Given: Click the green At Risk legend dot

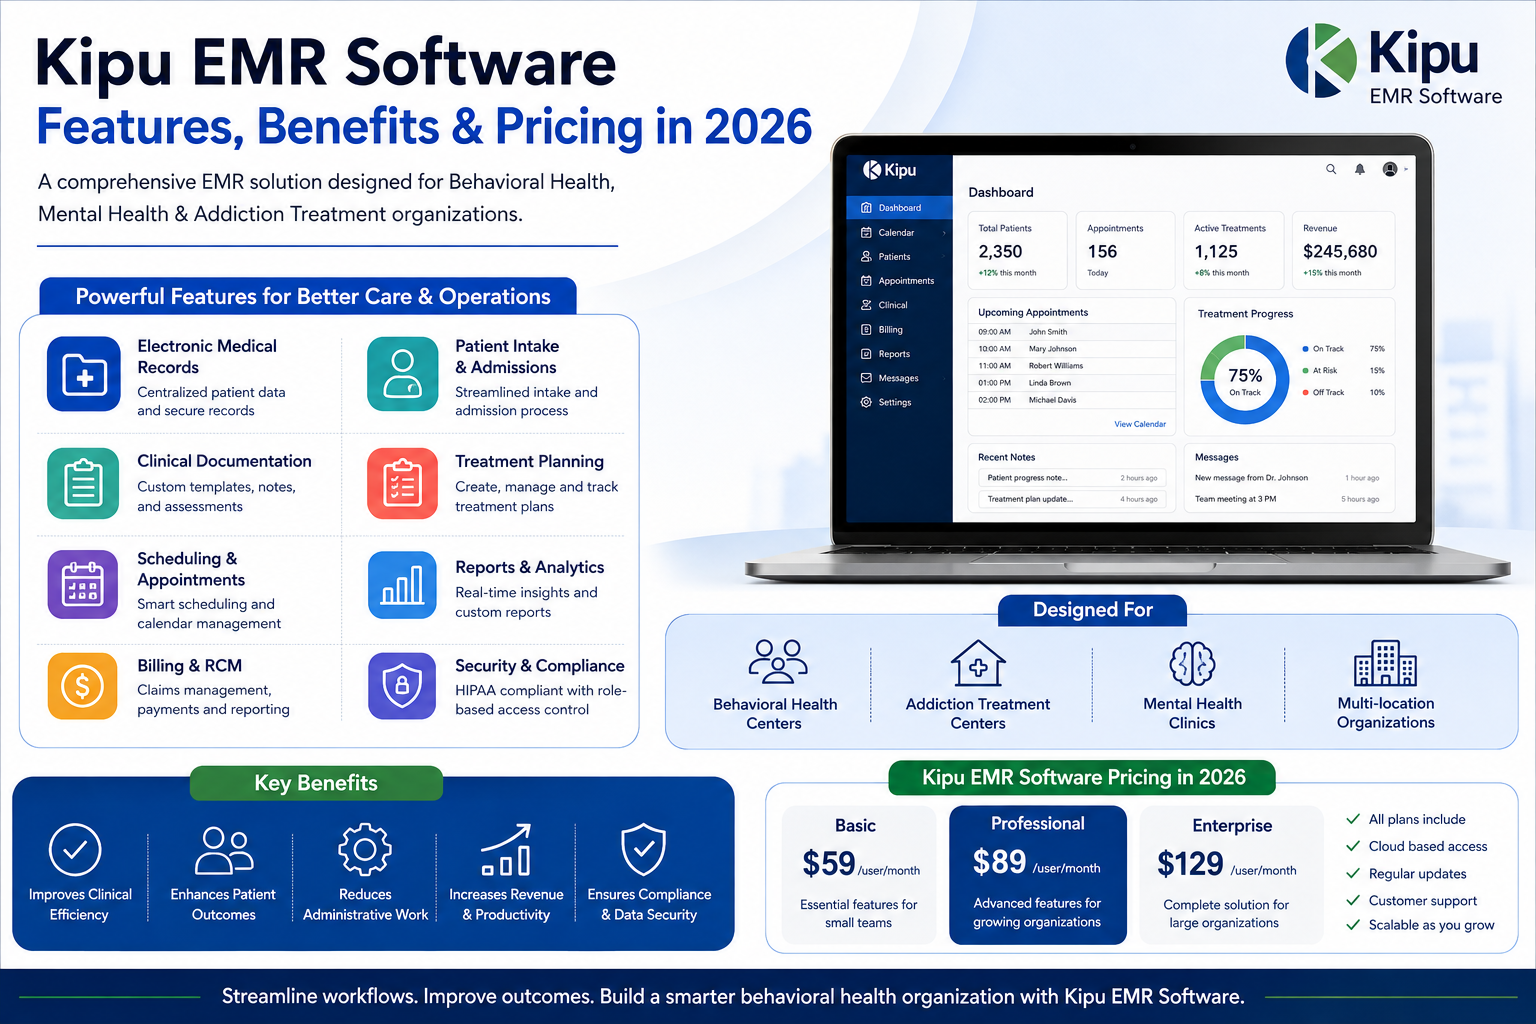Looking at the screenshot, I should (1306, 370).
